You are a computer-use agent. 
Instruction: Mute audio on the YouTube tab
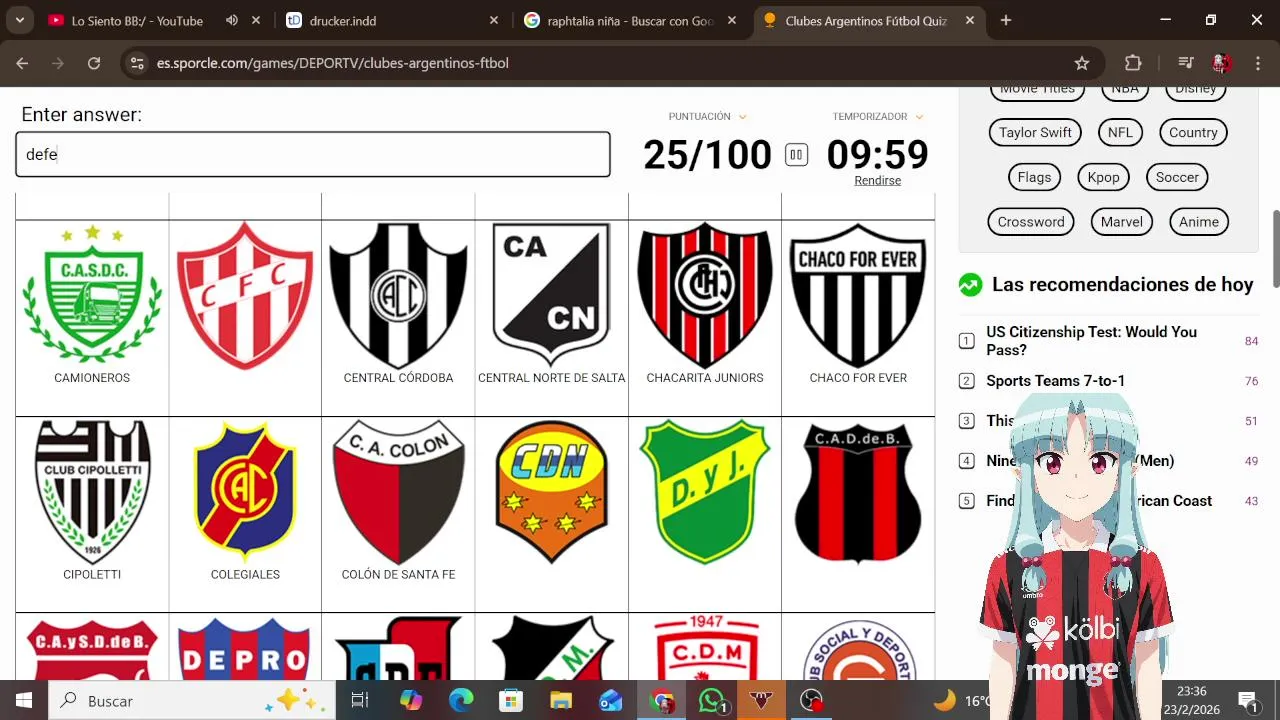pyautogui.click(x=232, y=21)
